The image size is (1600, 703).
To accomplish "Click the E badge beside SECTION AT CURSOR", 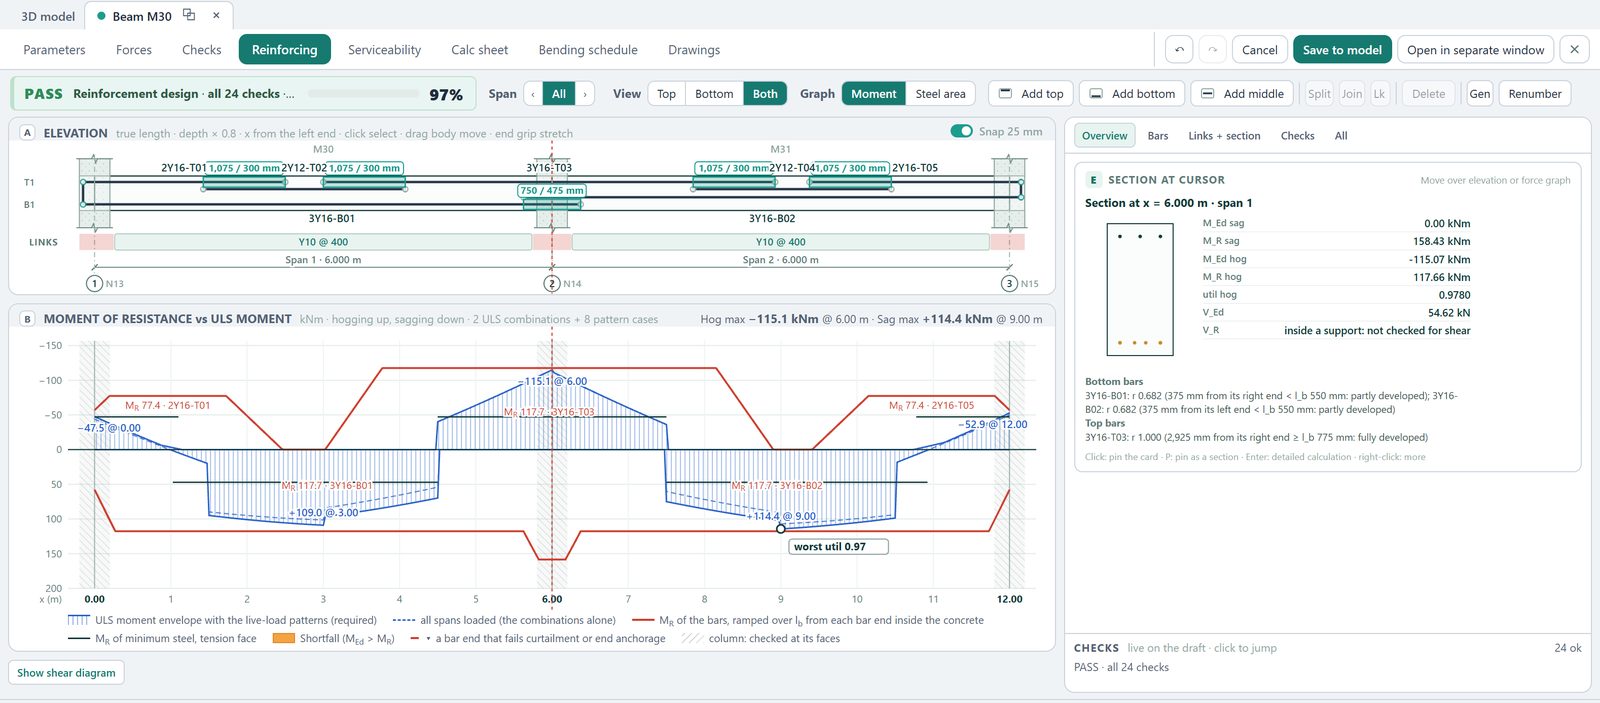I will point(1093,180).
